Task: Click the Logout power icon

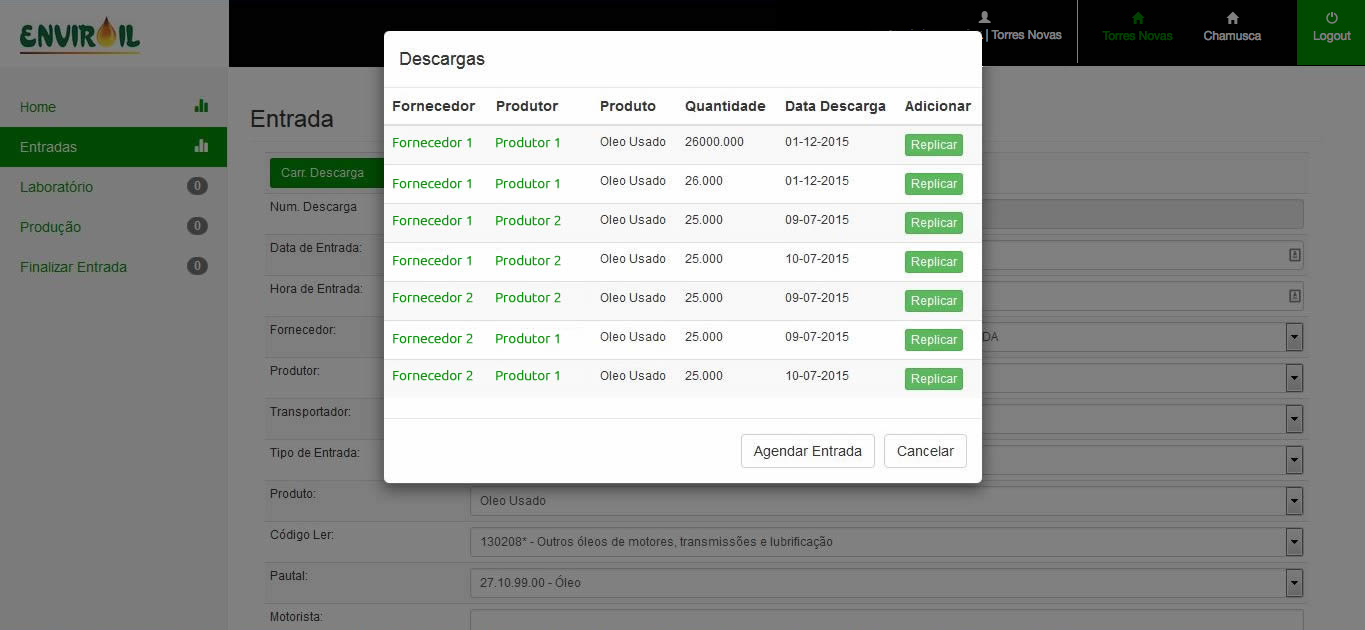Action: coord(1331,18)
